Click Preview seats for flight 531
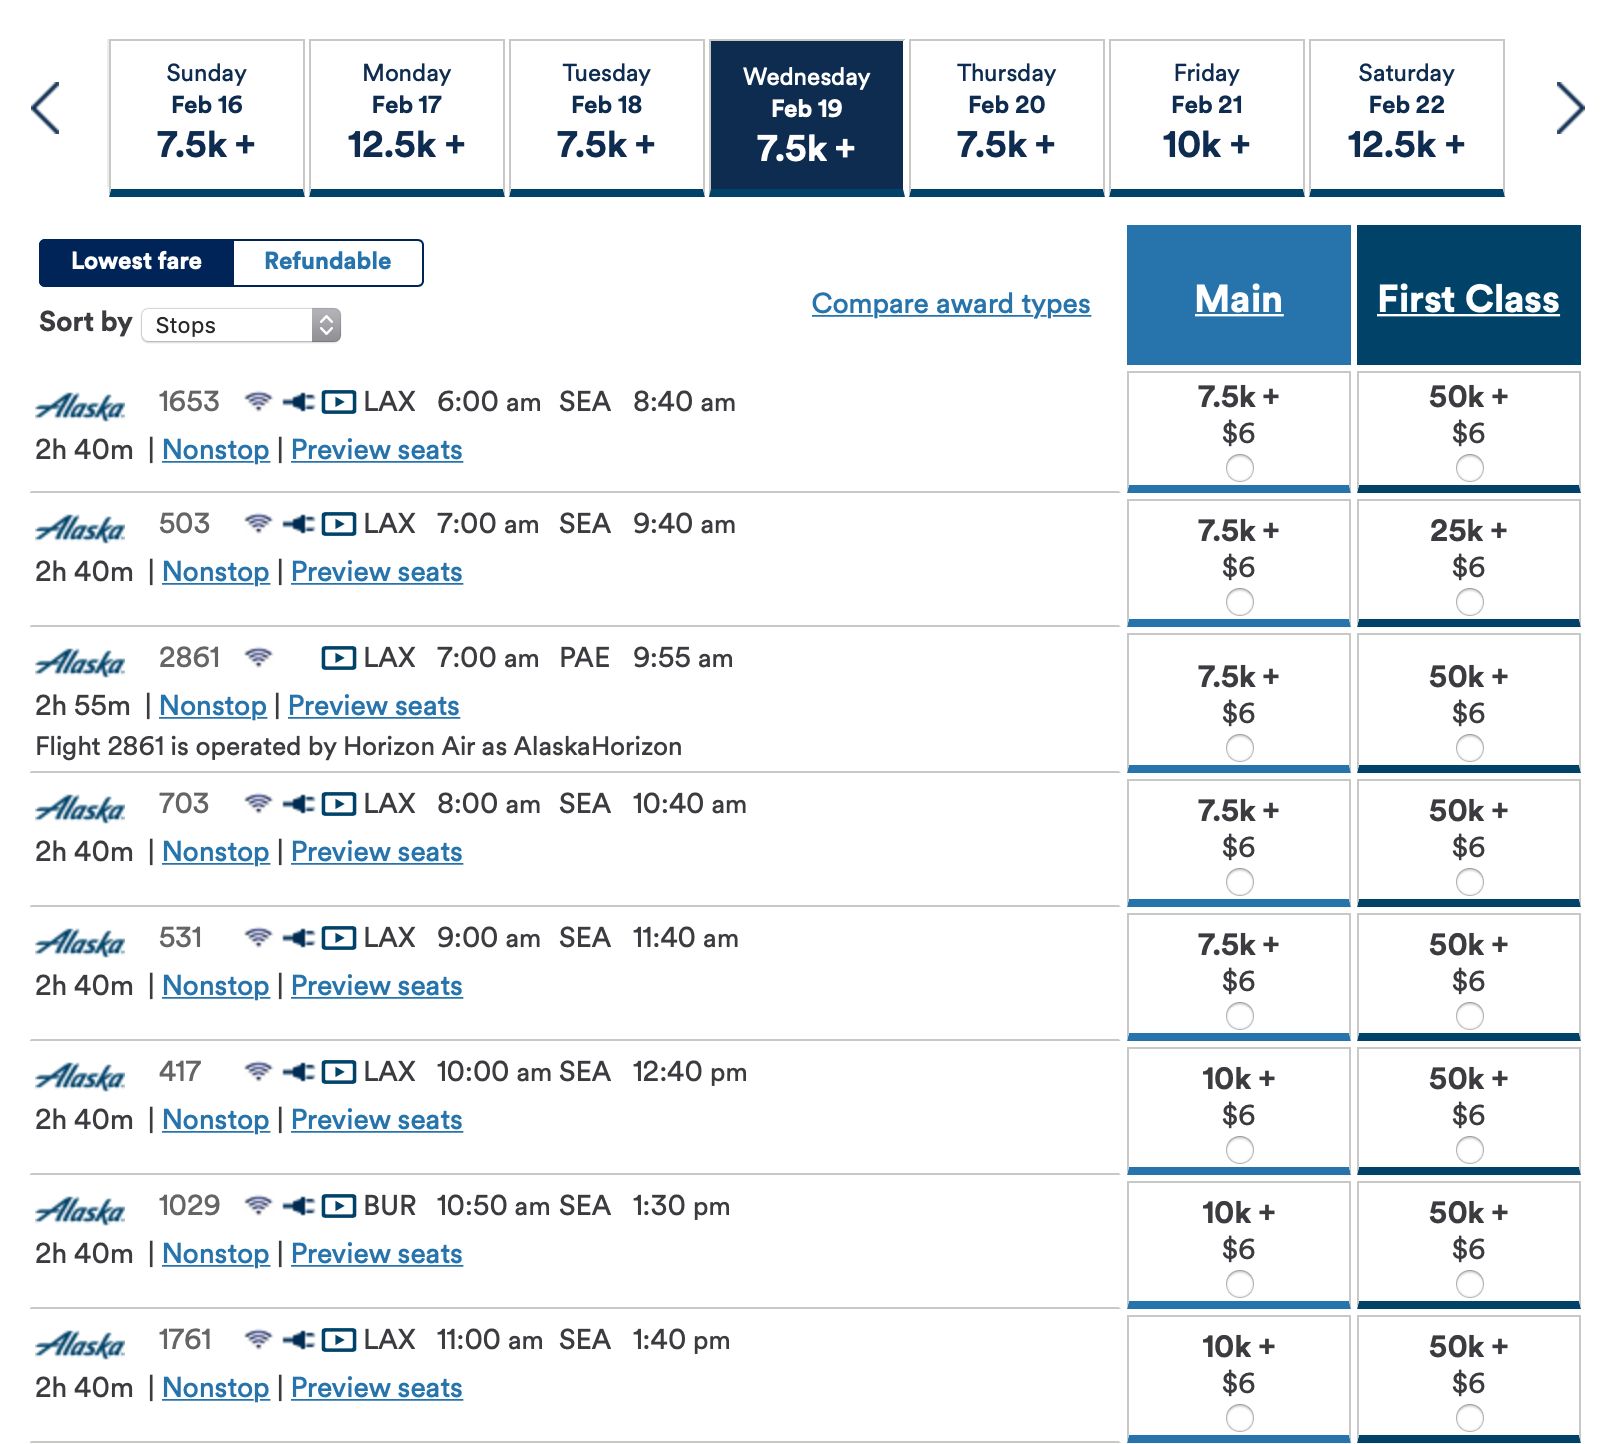Image resolution: width=1602 pixels, height=1444 pixels. coord(376,986)
